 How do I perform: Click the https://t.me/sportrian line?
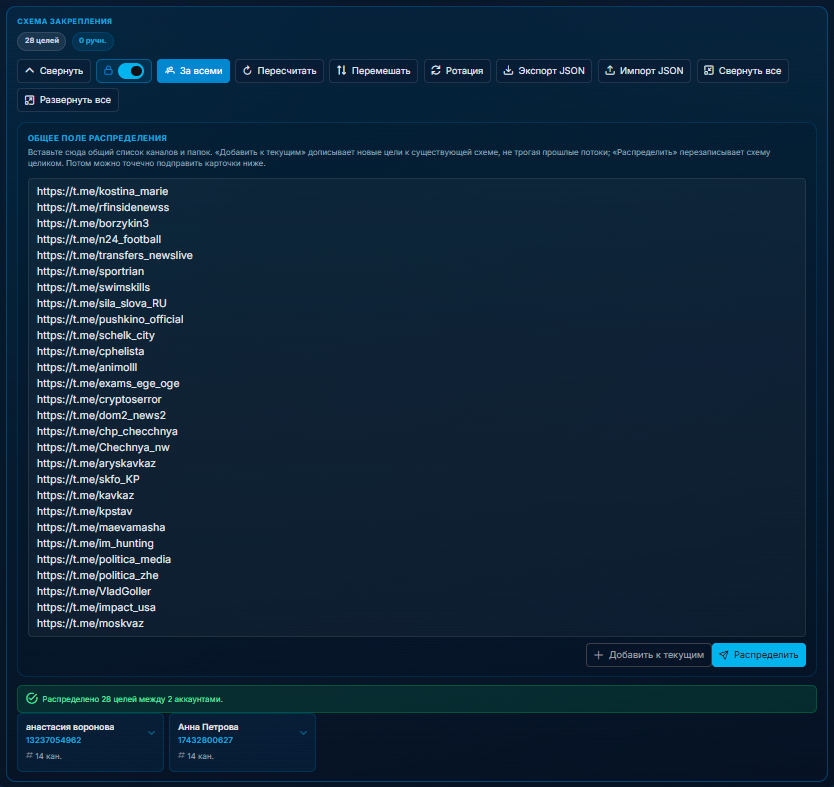(90, 271)
